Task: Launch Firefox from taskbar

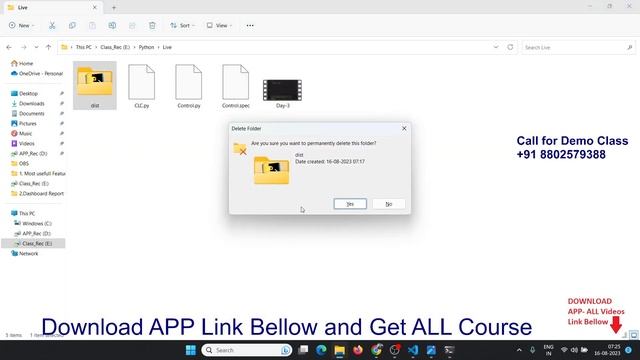Action: [x=358, y=350]
